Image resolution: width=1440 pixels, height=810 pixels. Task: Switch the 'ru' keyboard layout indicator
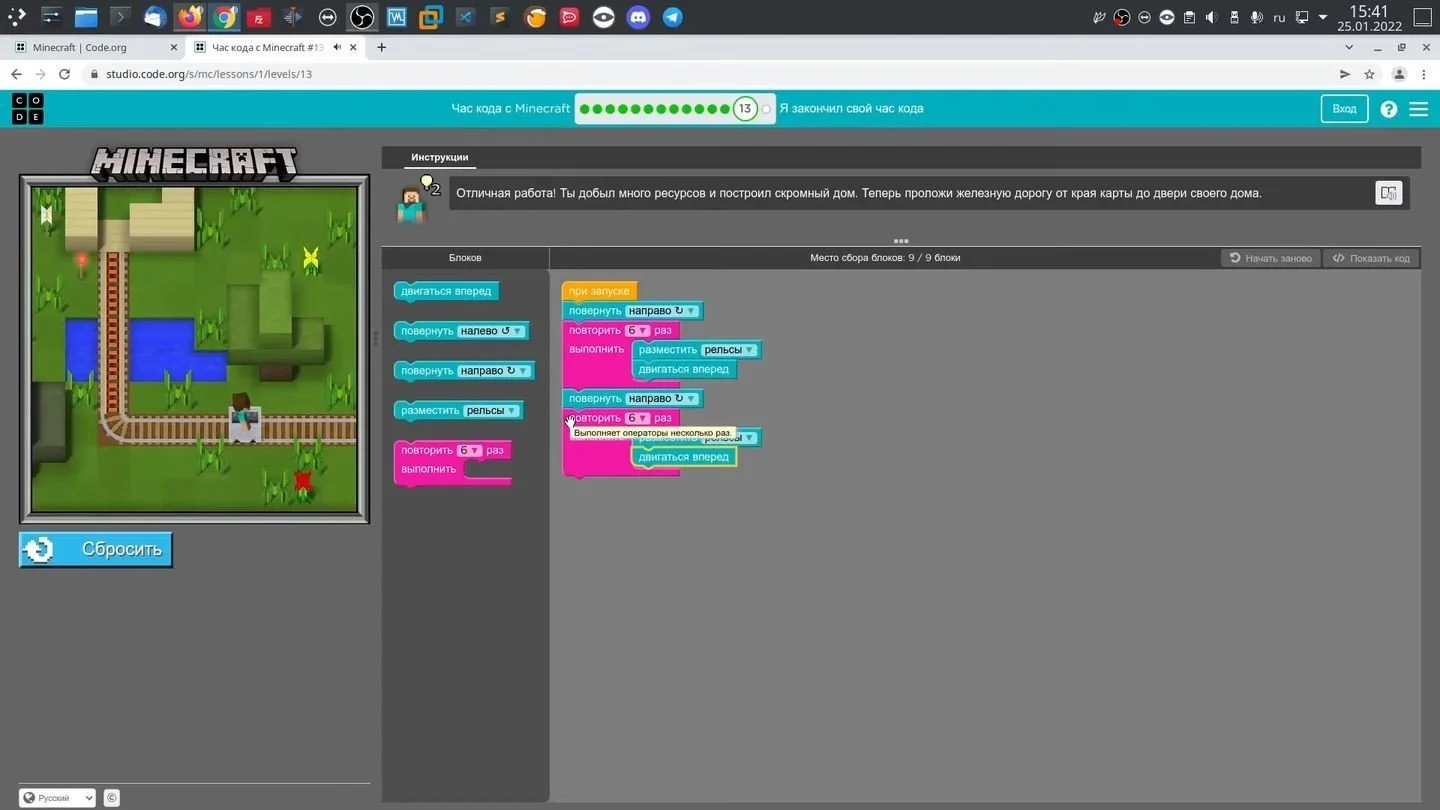coord(1279,17)
